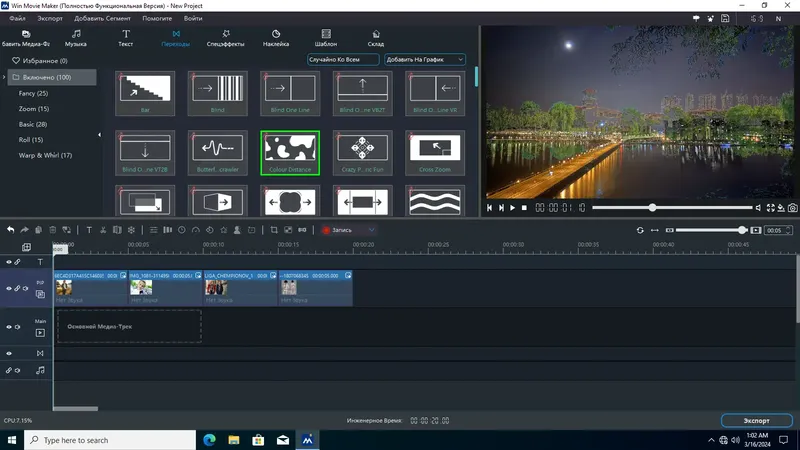Viewport: 800px width, 450px height.
Task: Open the Запись record dropdown arrow
Action: [x=372, y=230]
